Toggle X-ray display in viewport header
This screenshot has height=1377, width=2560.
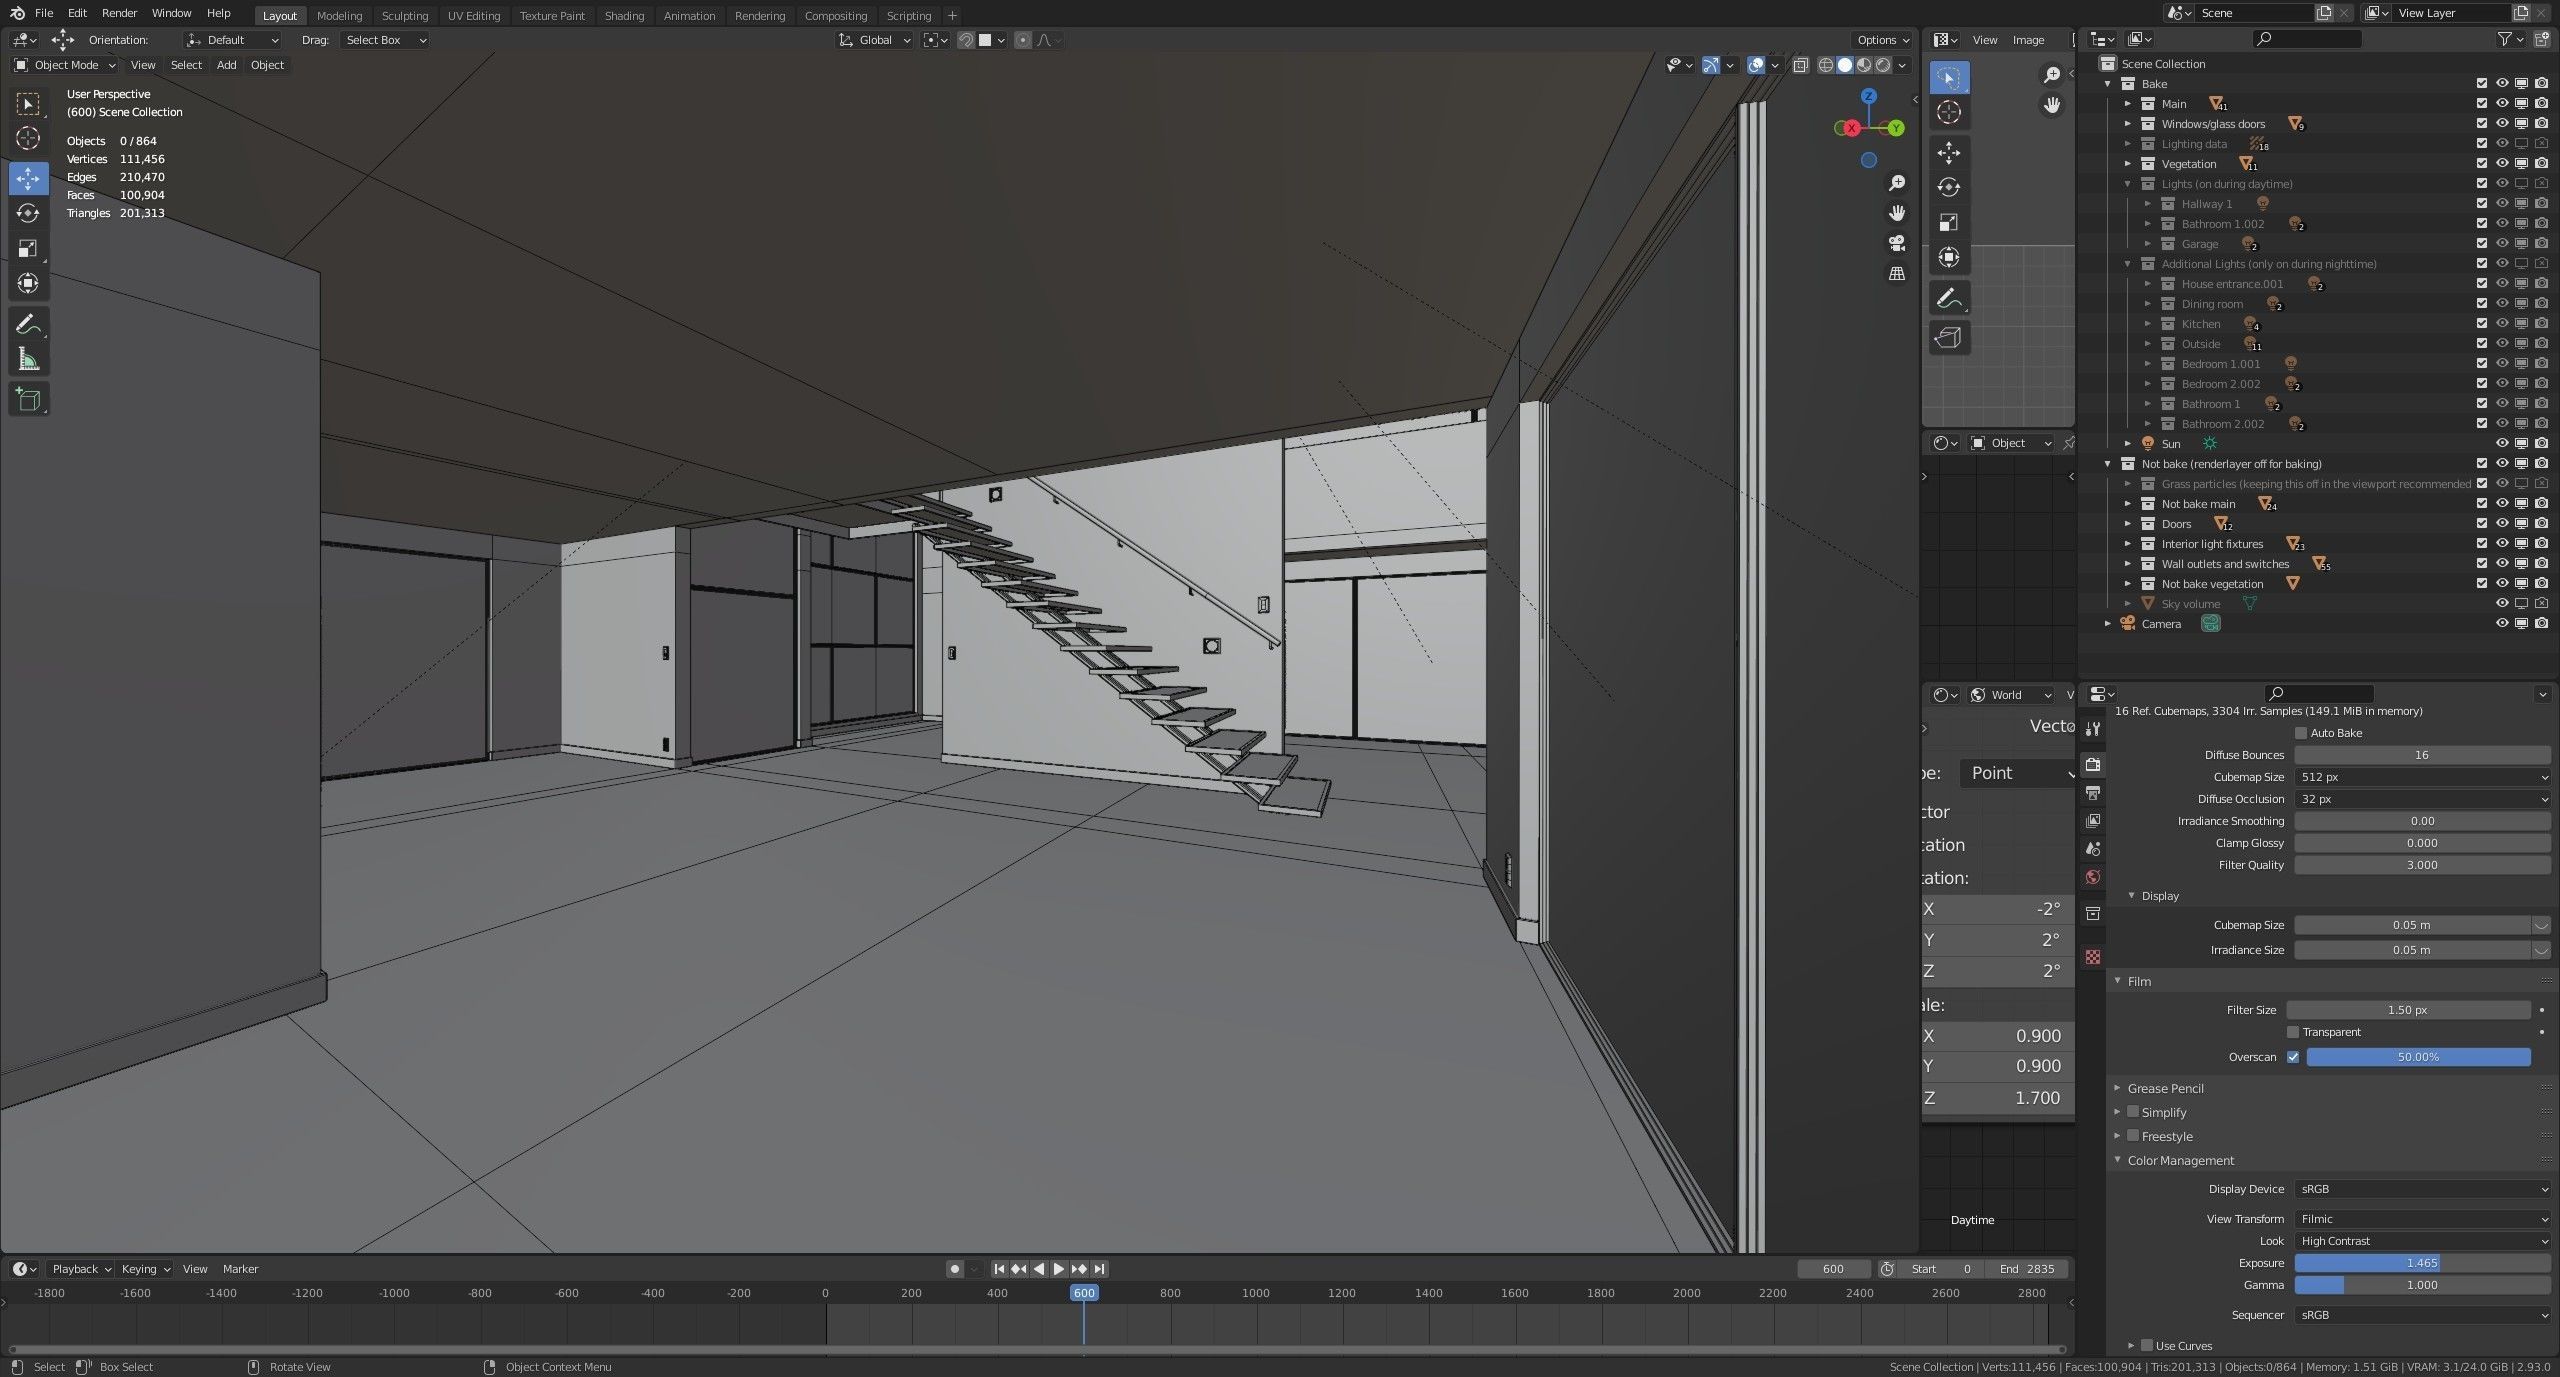pyautogui.click(x=1800, y=65)
